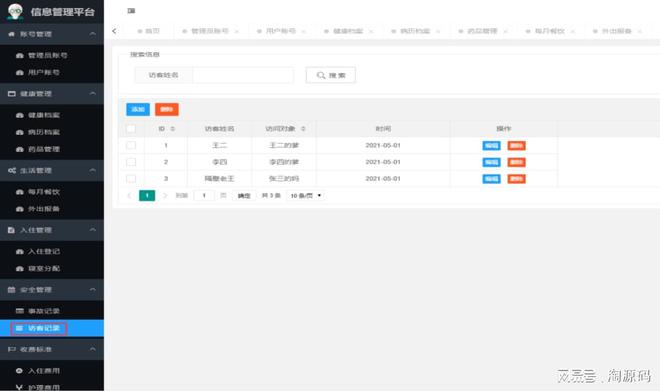Image resolution: width=660 pixels, height=391 pixels.
Task: Collapse the 收费标准 group chevron
Action: point(93,349)
